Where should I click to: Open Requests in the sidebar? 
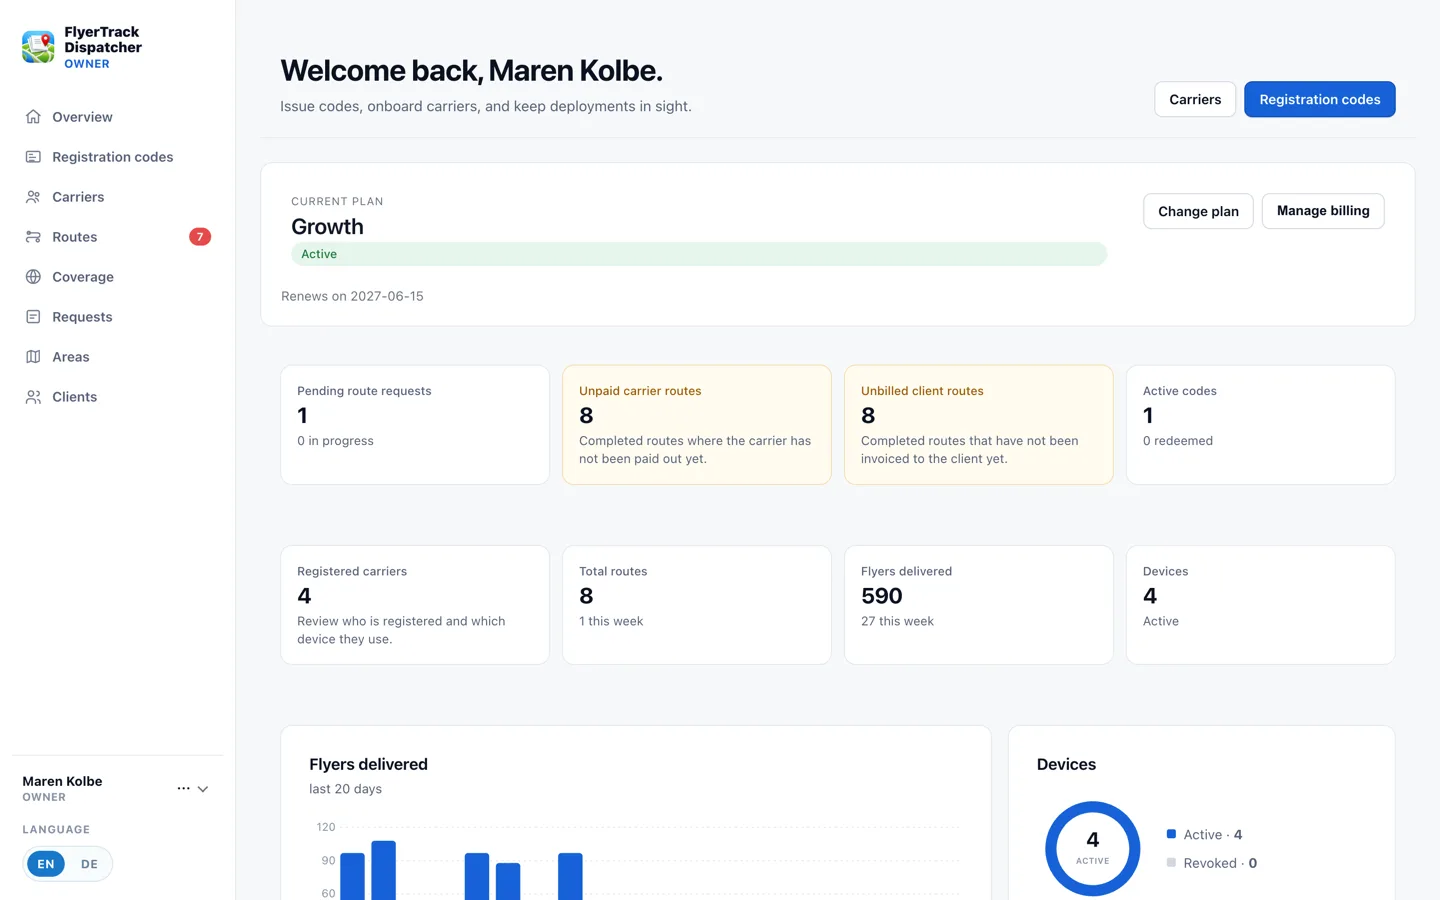pos(118,317)
